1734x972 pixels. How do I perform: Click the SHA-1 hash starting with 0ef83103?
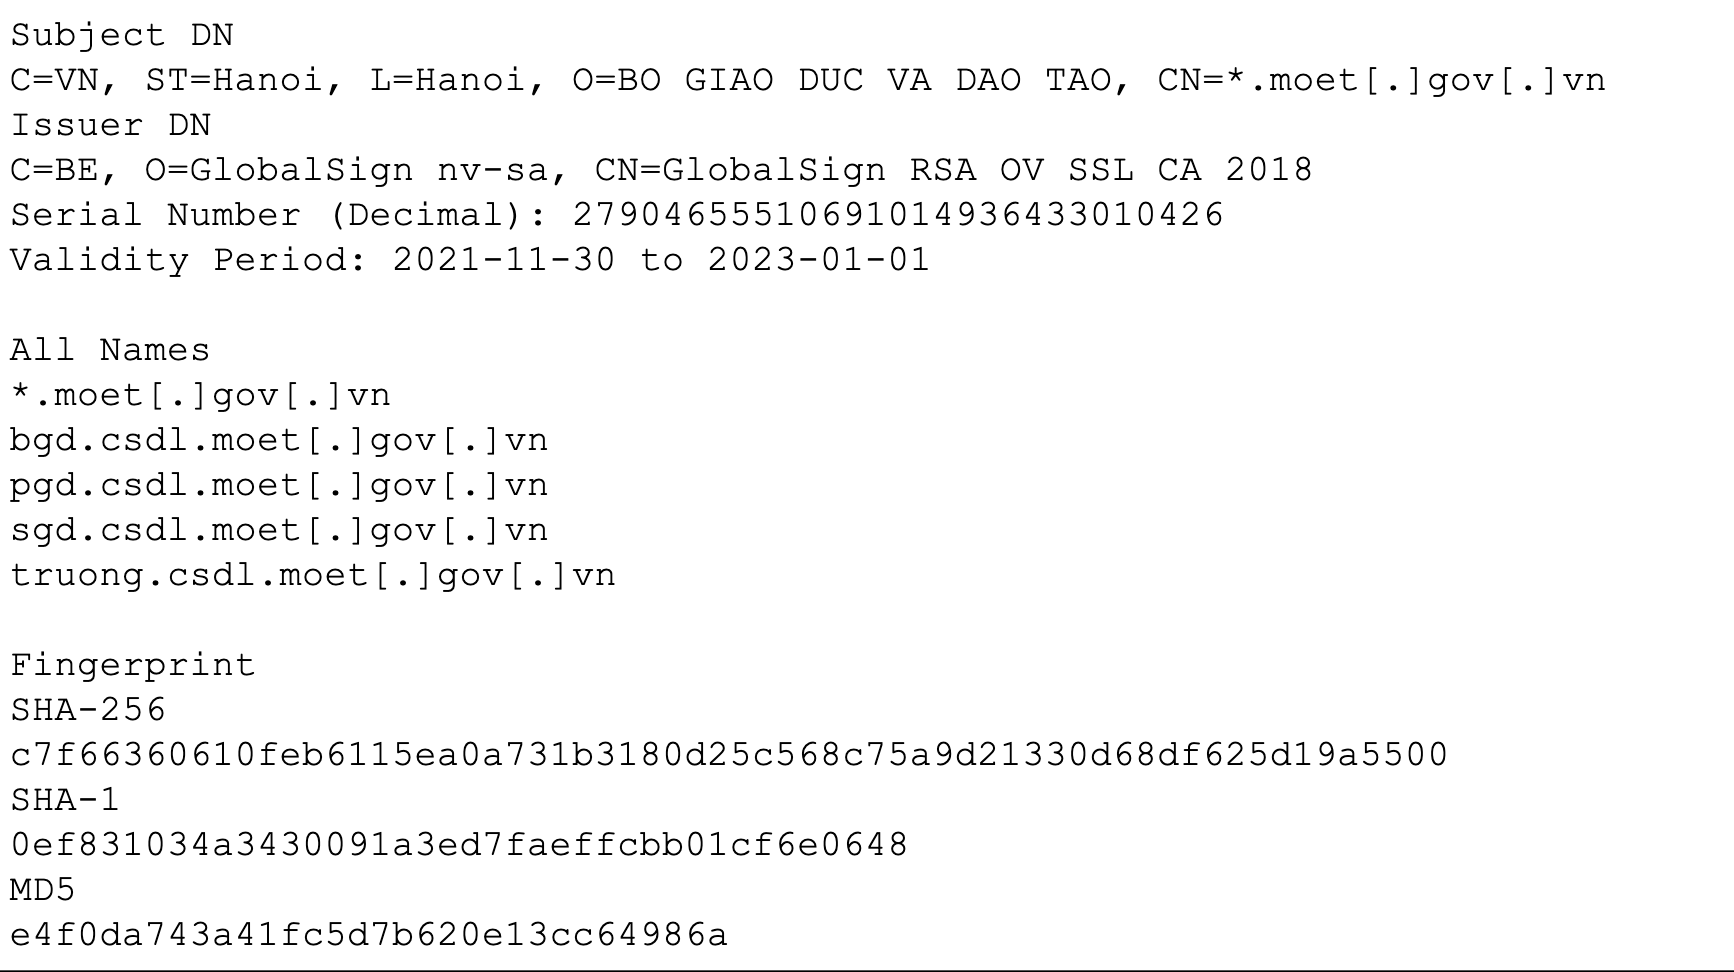459,846
